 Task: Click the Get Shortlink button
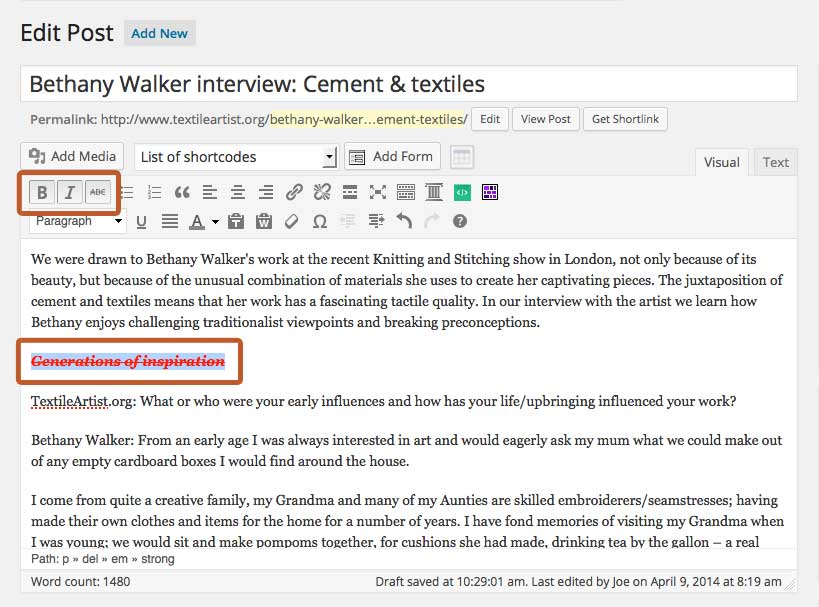pyautogui.click(x=625, y=119)
